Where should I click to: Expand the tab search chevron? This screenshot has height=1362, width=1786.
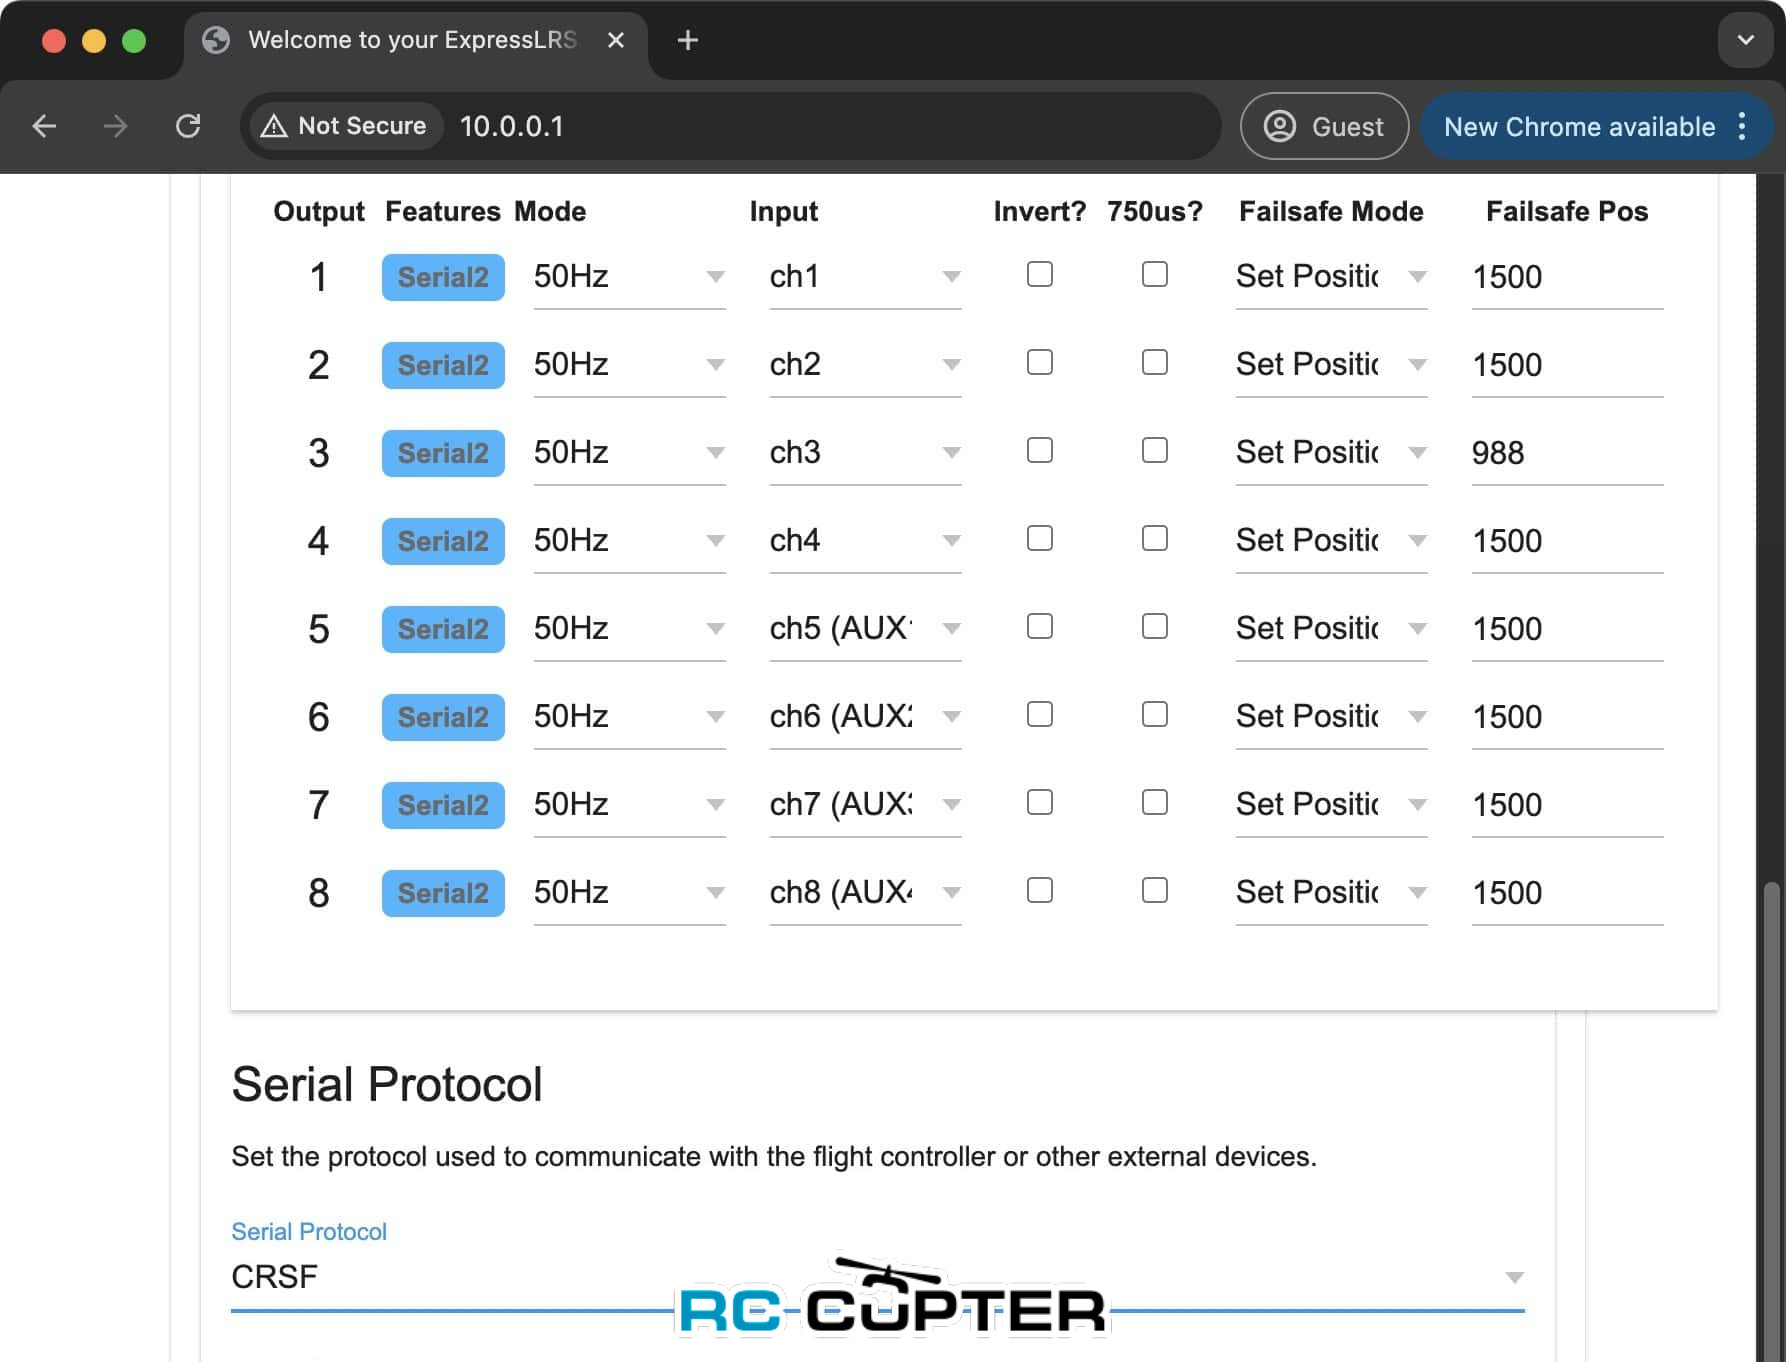(1745, 40)
